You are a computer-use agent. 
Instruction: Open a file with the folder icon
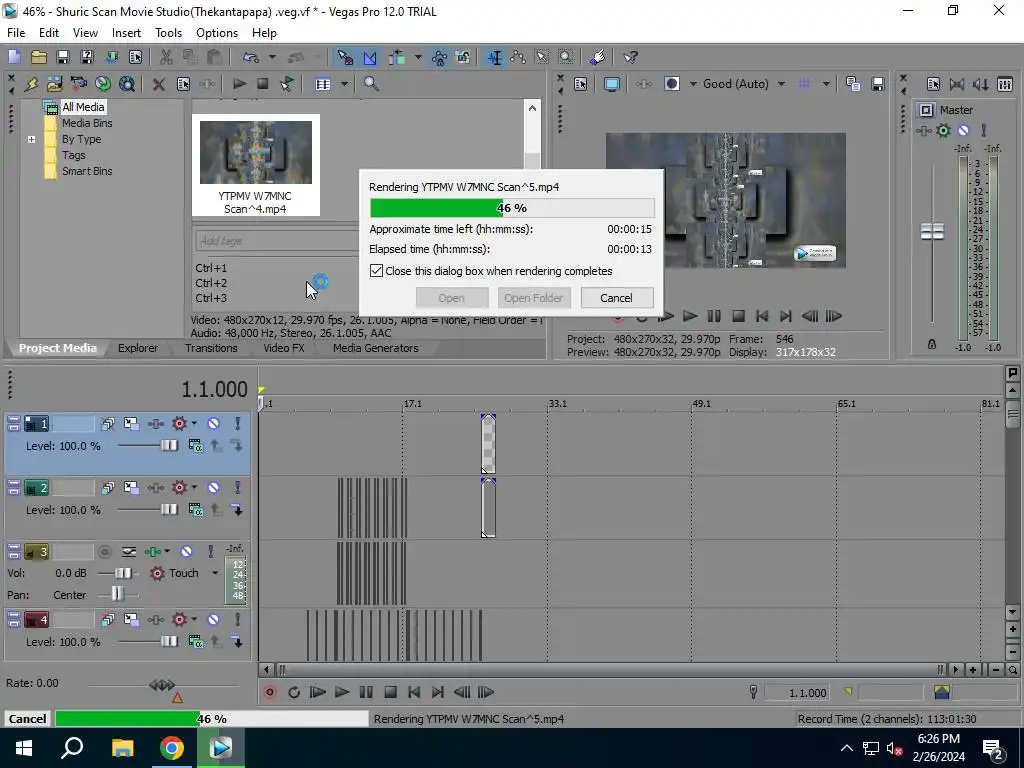[39, 57]
